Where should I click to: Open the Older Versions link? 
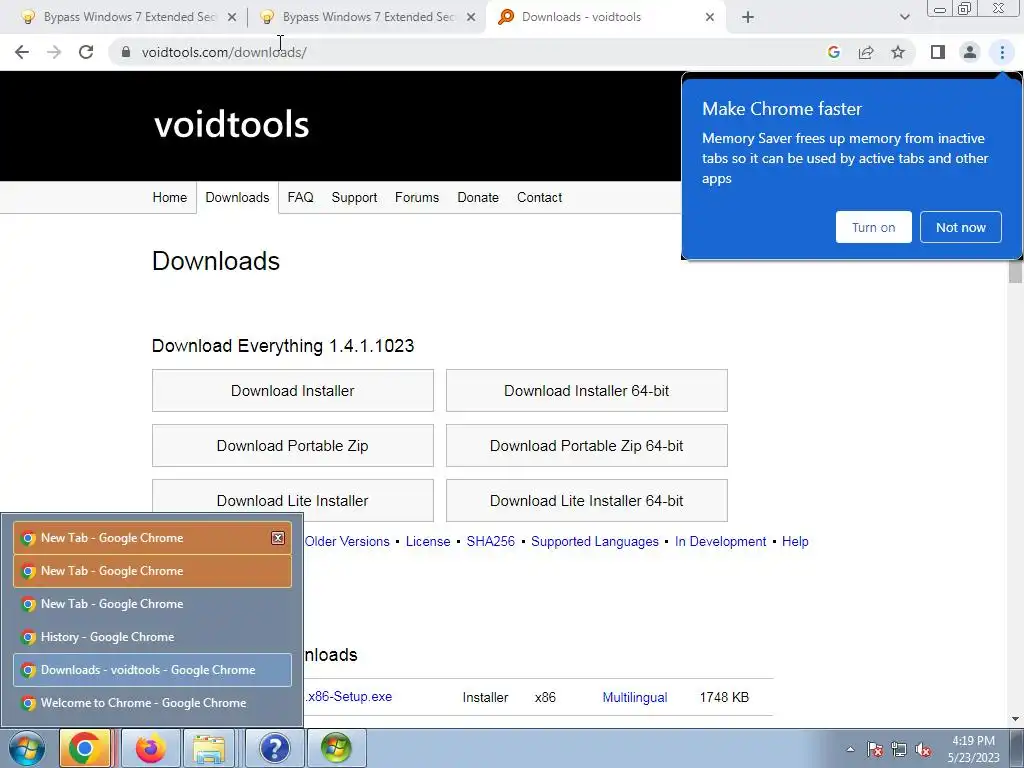click(x=347, y=541)
